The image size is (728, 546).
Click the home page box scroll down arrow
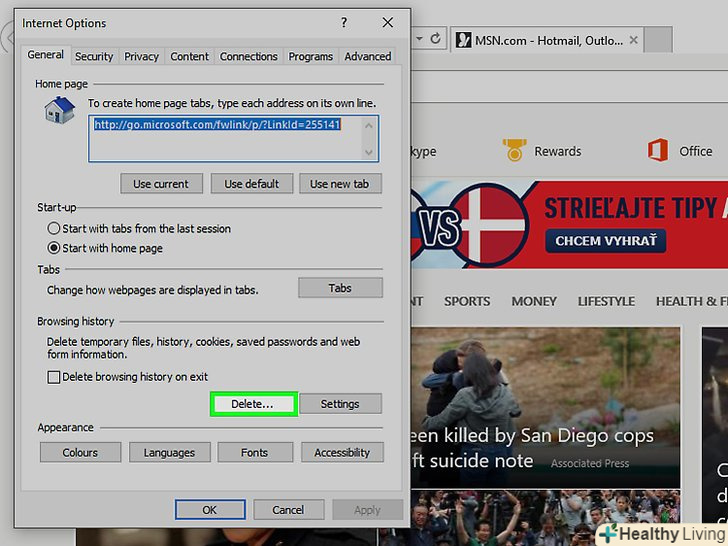pyautogui.click(x=369, y=152)
